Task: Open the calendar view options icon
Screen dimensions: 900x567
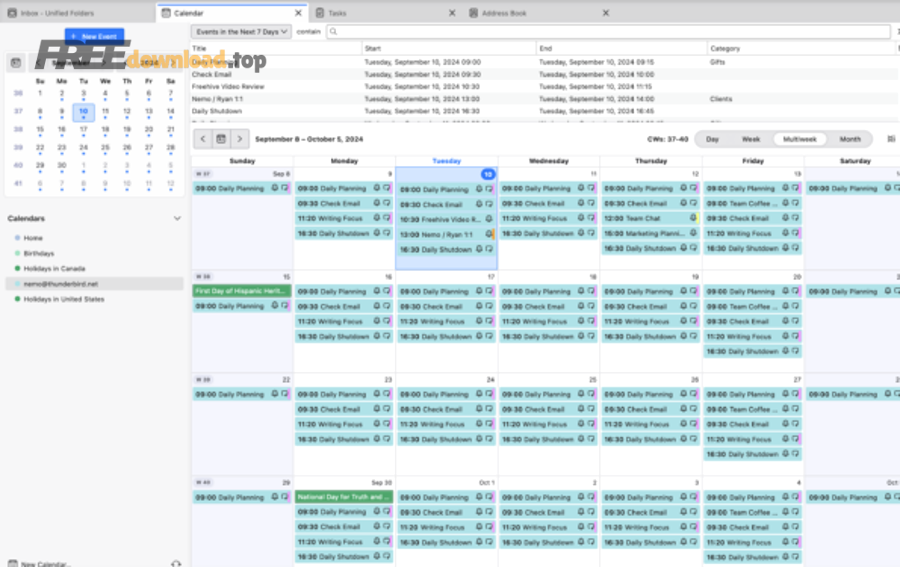Action: tap(891, 139)
